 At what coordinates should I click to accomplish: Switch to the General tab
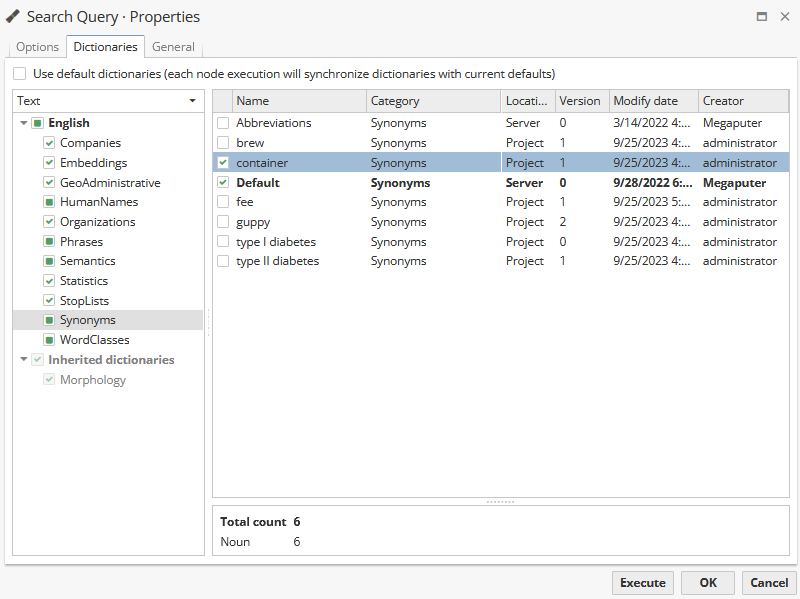tap(173, 47)
